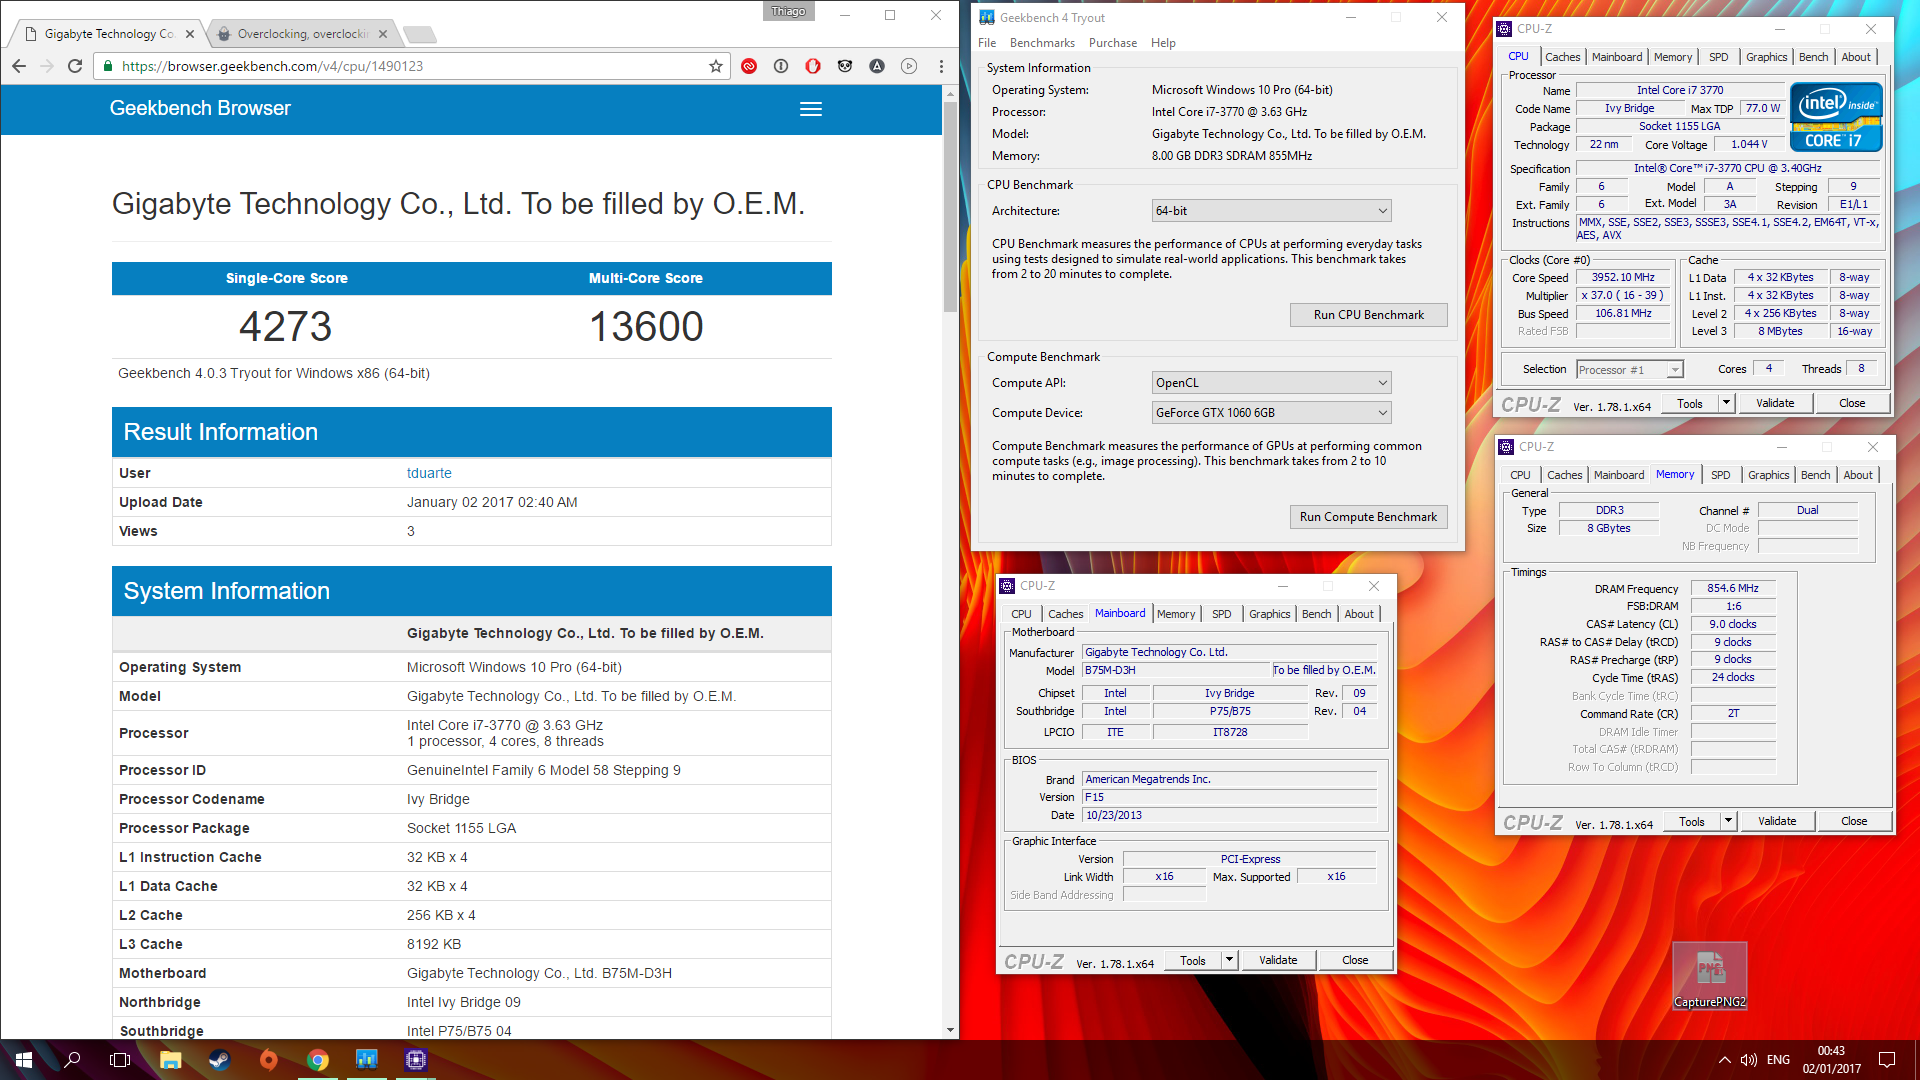Click the Chrome back arrow
This screenshot has width=1920, height=1080.
coord(19,66)
